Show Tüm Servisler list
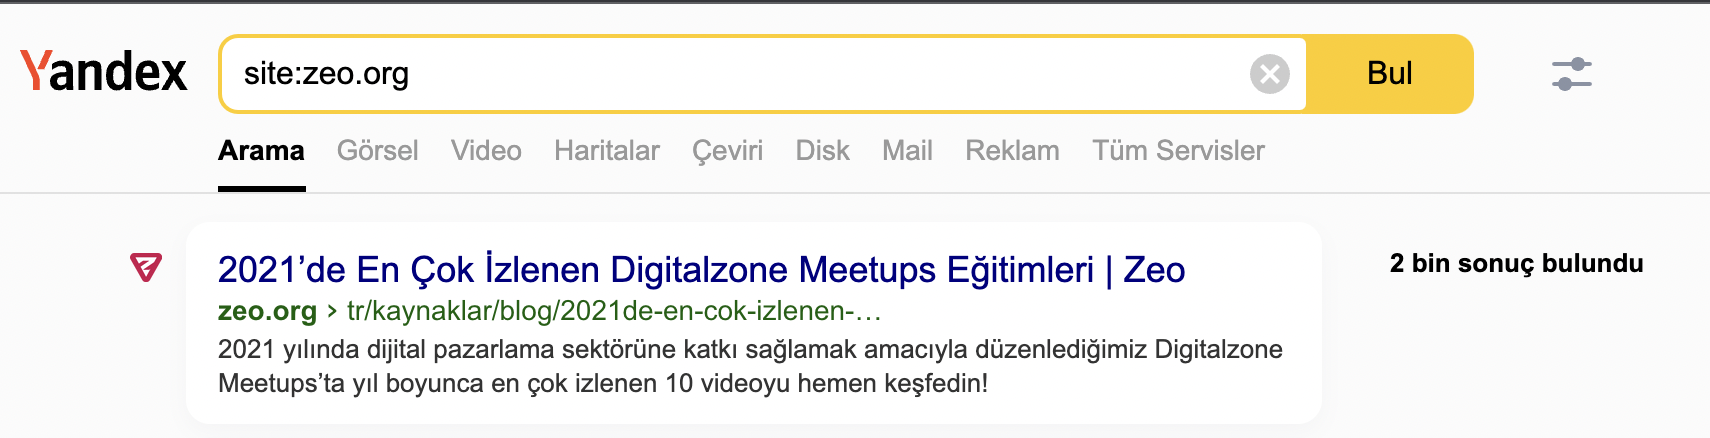 click(x=1178, y=151)
